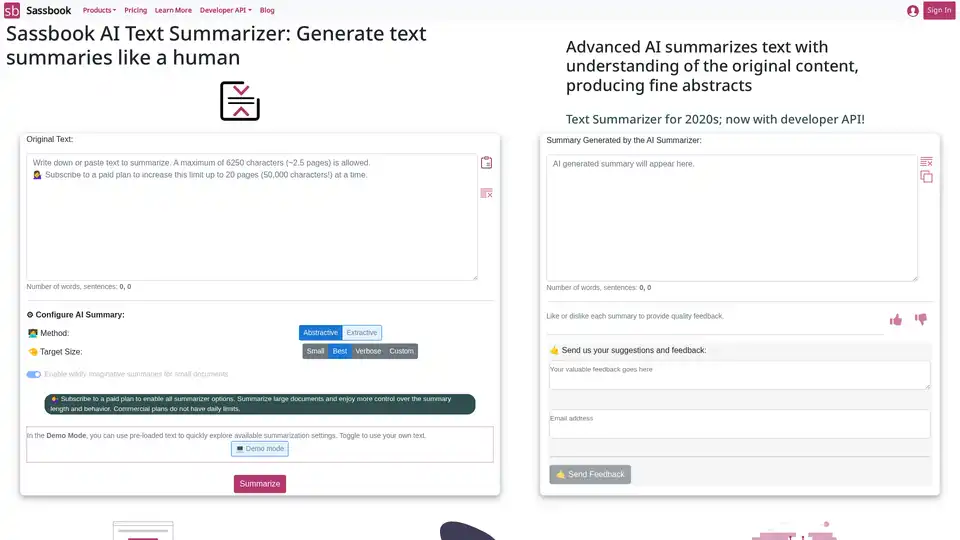Screen dimensions: 960x540
Task: Expand the Products dropdown menu
Action: [x=99, y=10]
